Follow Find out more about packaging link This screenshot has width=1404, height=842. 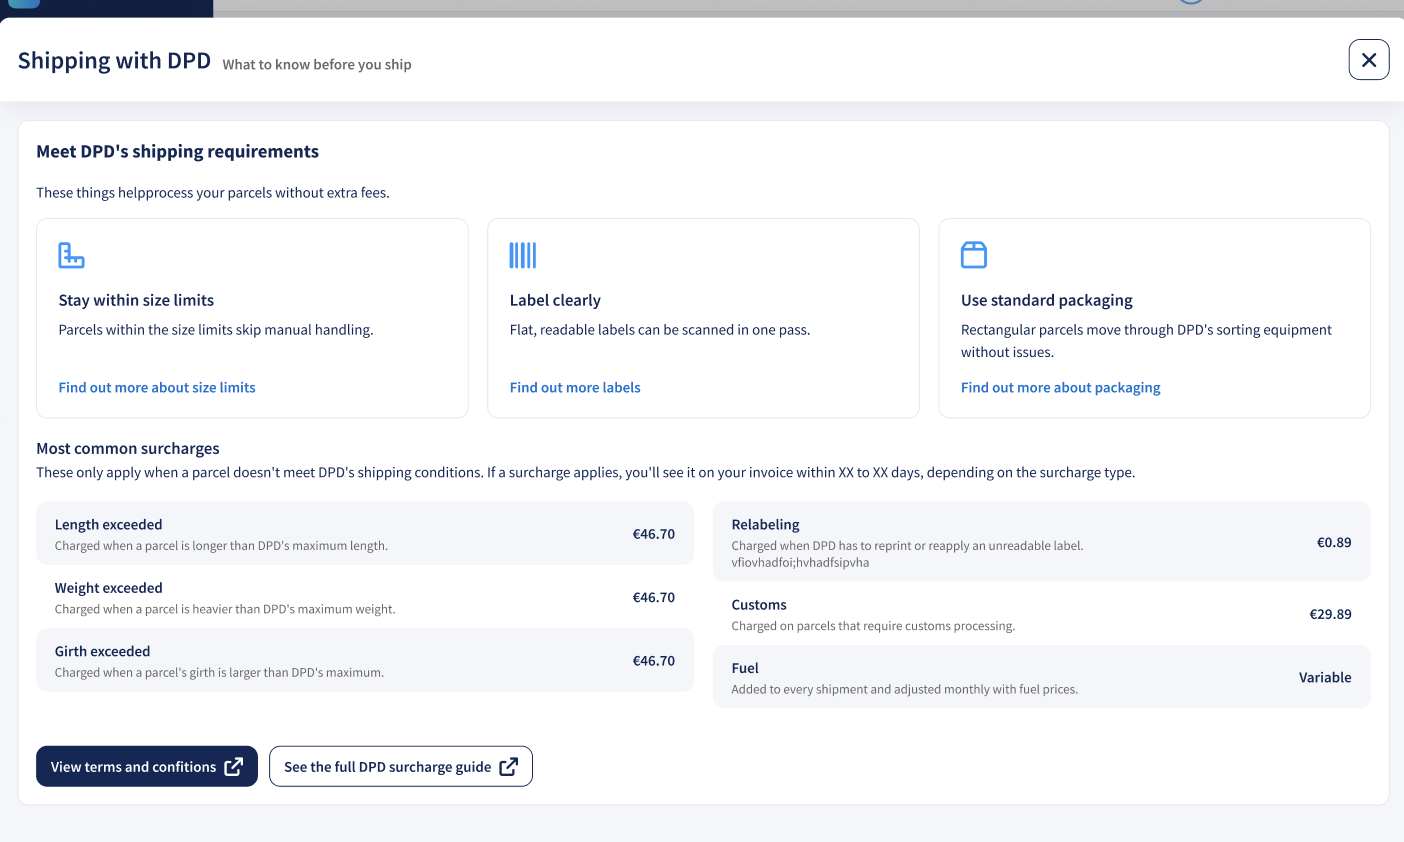[1061, 387]
